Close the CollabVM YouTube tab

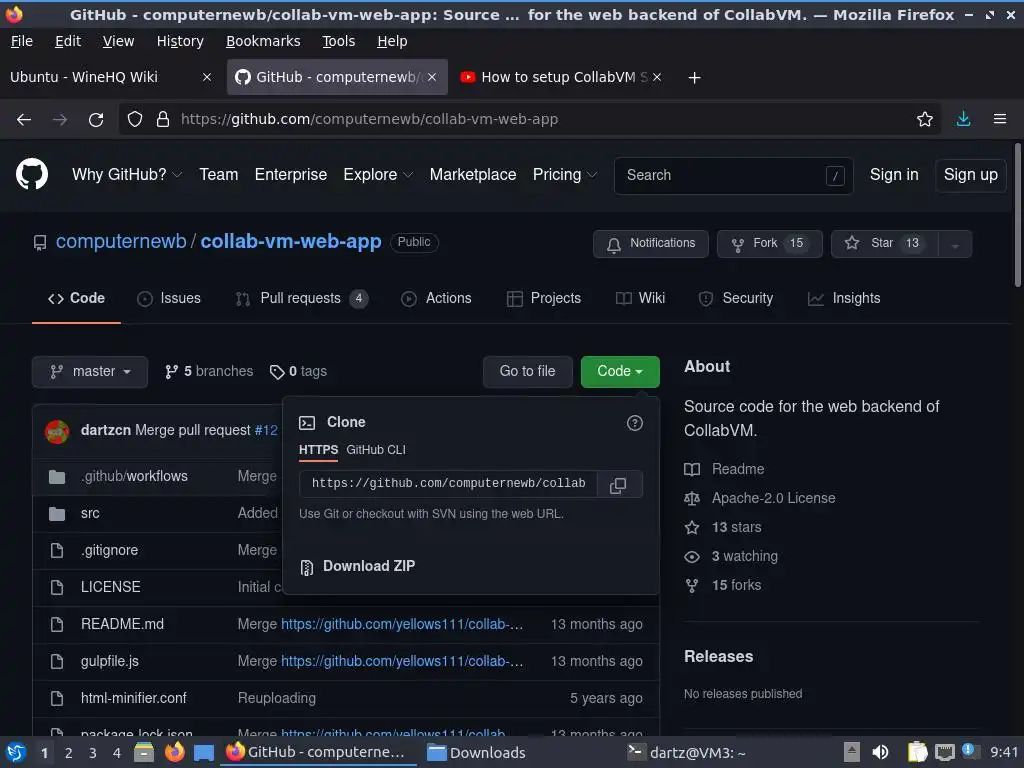pos(657,77)
